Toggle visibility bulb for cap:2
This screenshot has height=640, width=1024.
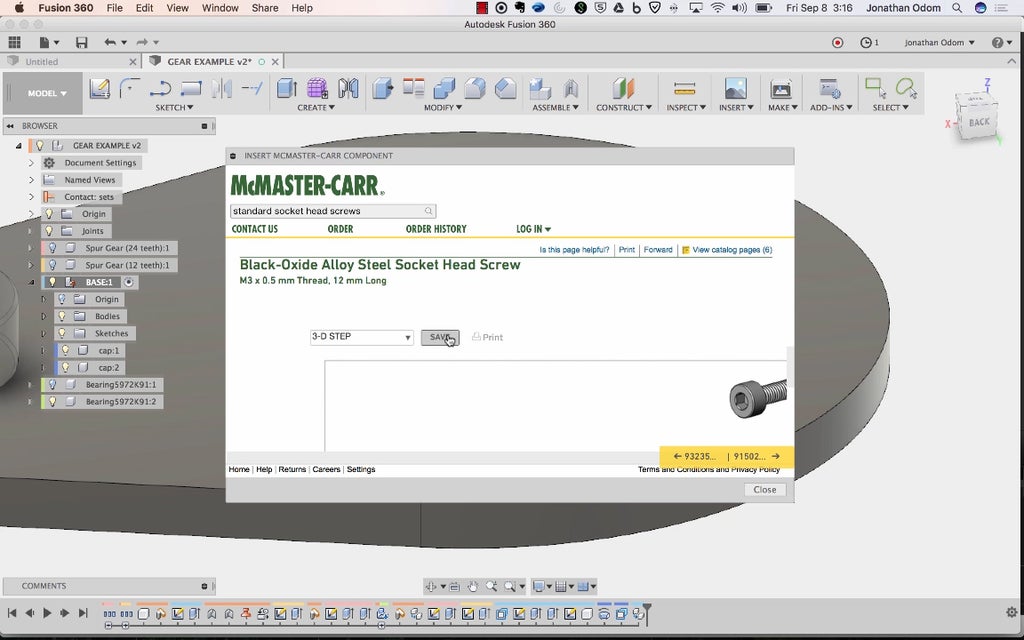click(x=65, y=367)
